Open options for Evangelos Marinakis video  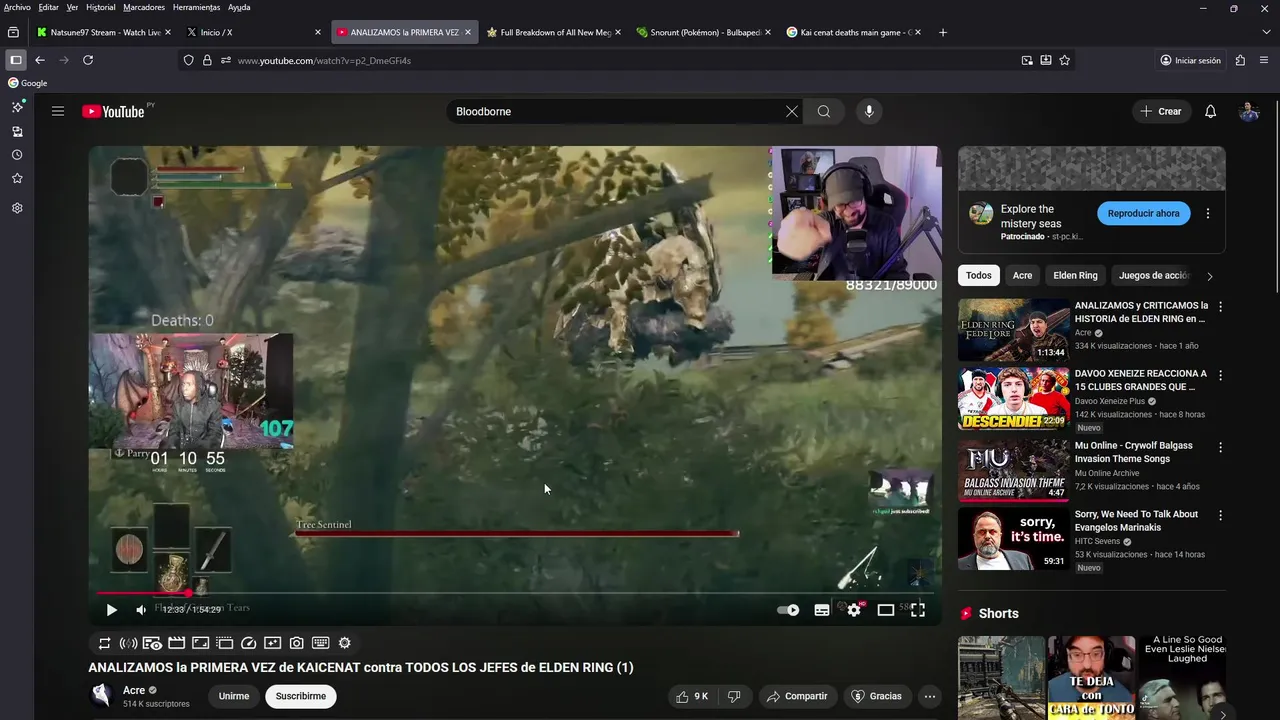[1220, 515]
